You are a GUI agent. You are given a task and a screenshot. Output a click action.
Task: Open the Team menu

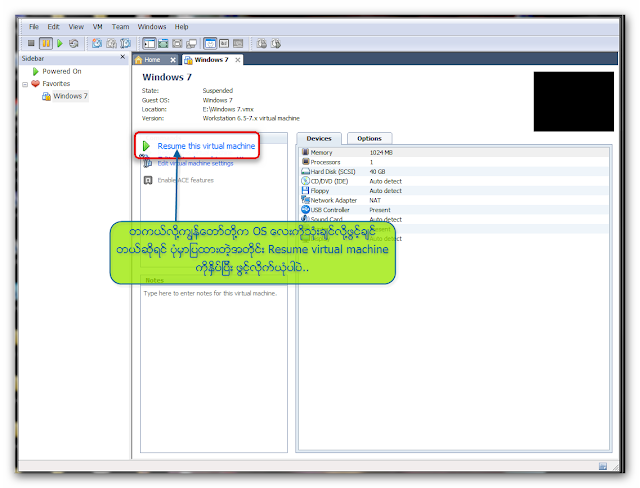(120, 27)
